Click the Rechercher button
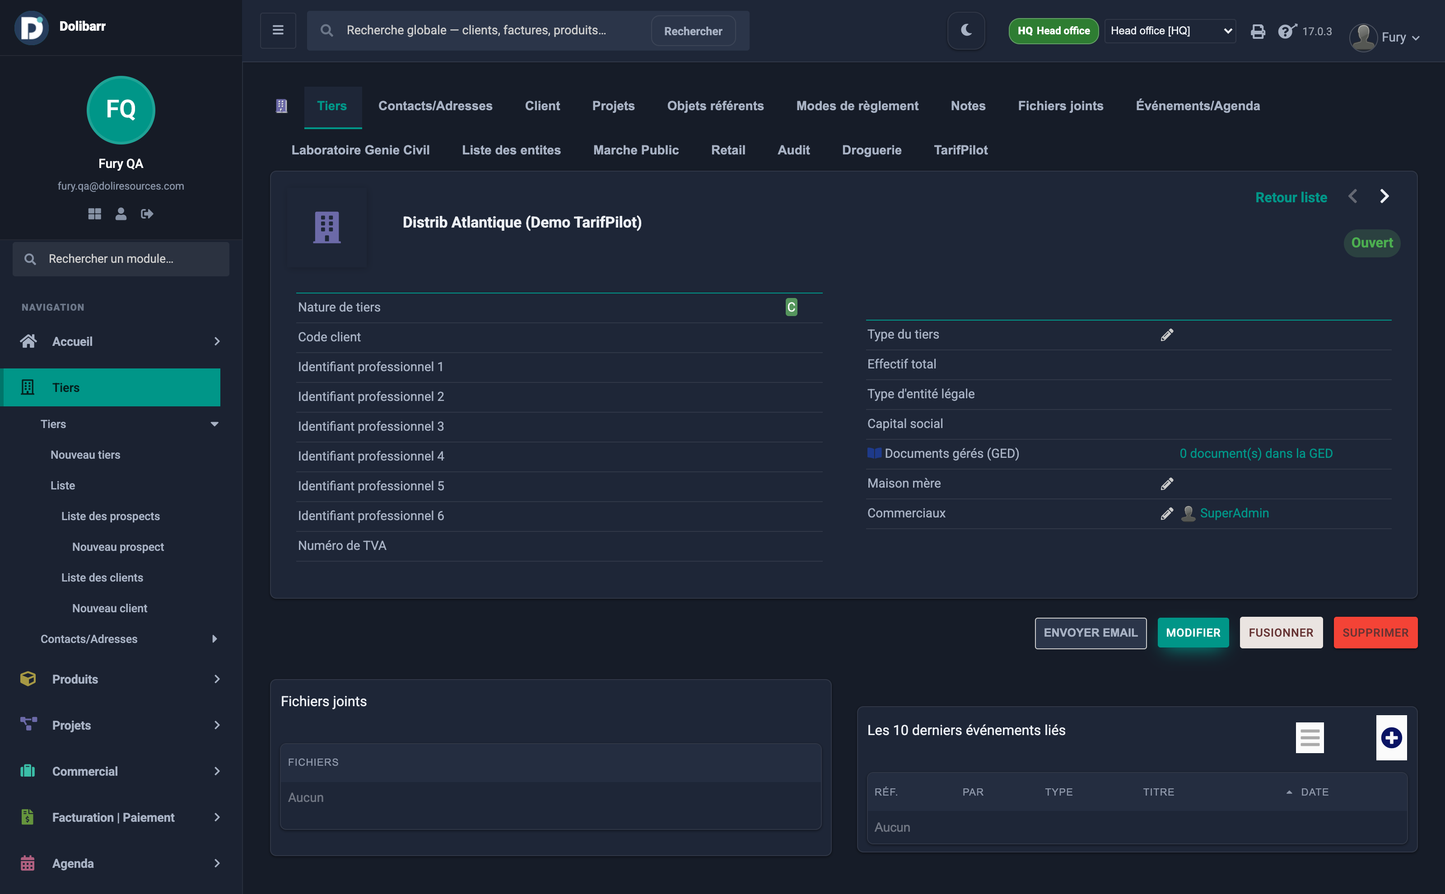 [693, 31]
